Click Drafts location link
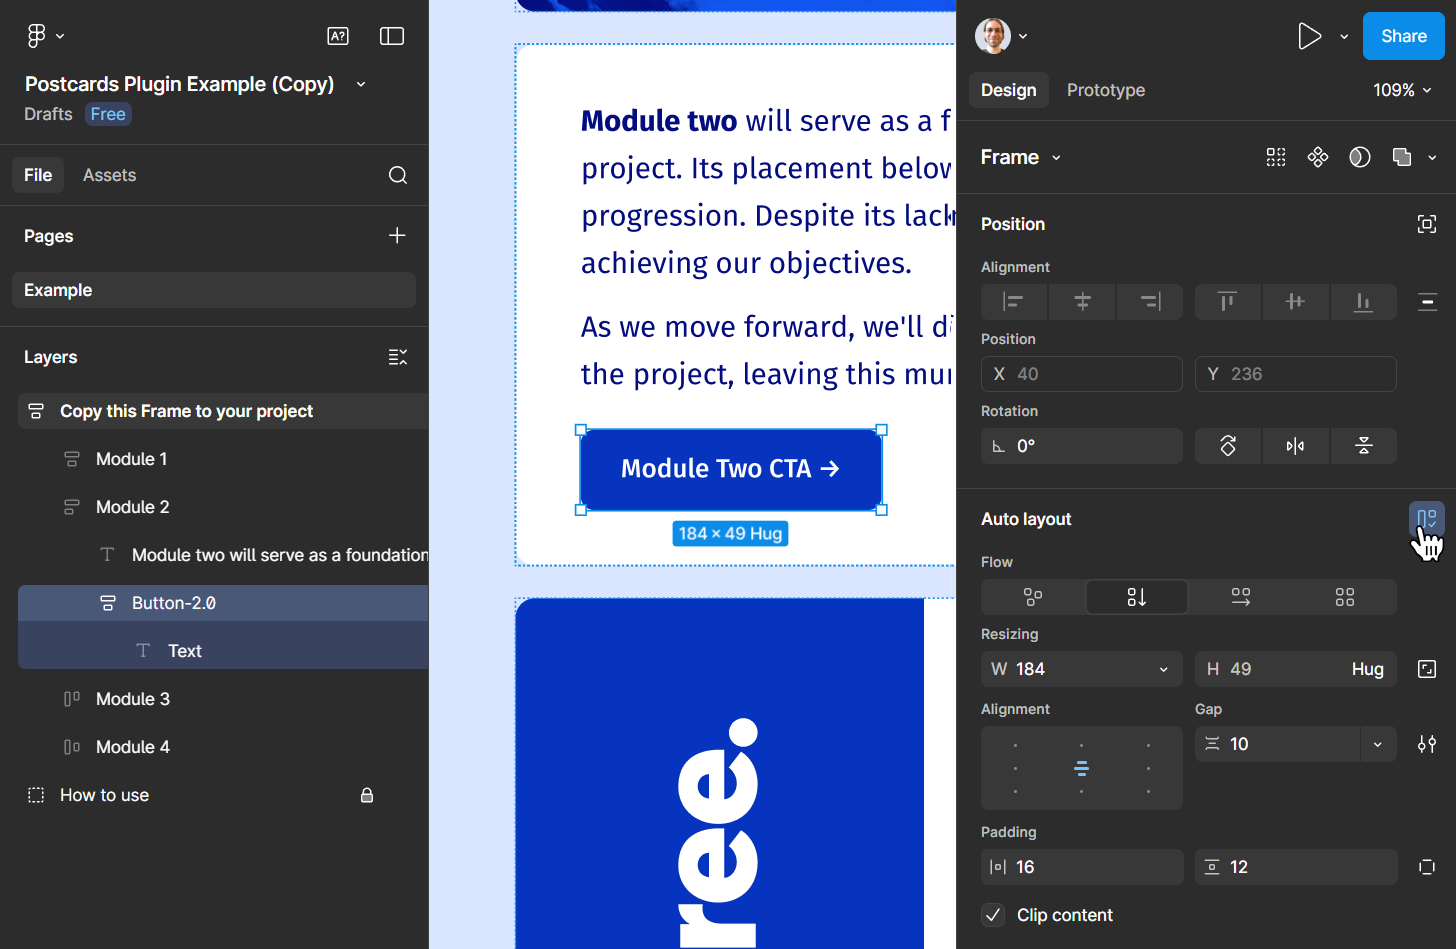1456x949 pixels. click(x=48, y=114)
